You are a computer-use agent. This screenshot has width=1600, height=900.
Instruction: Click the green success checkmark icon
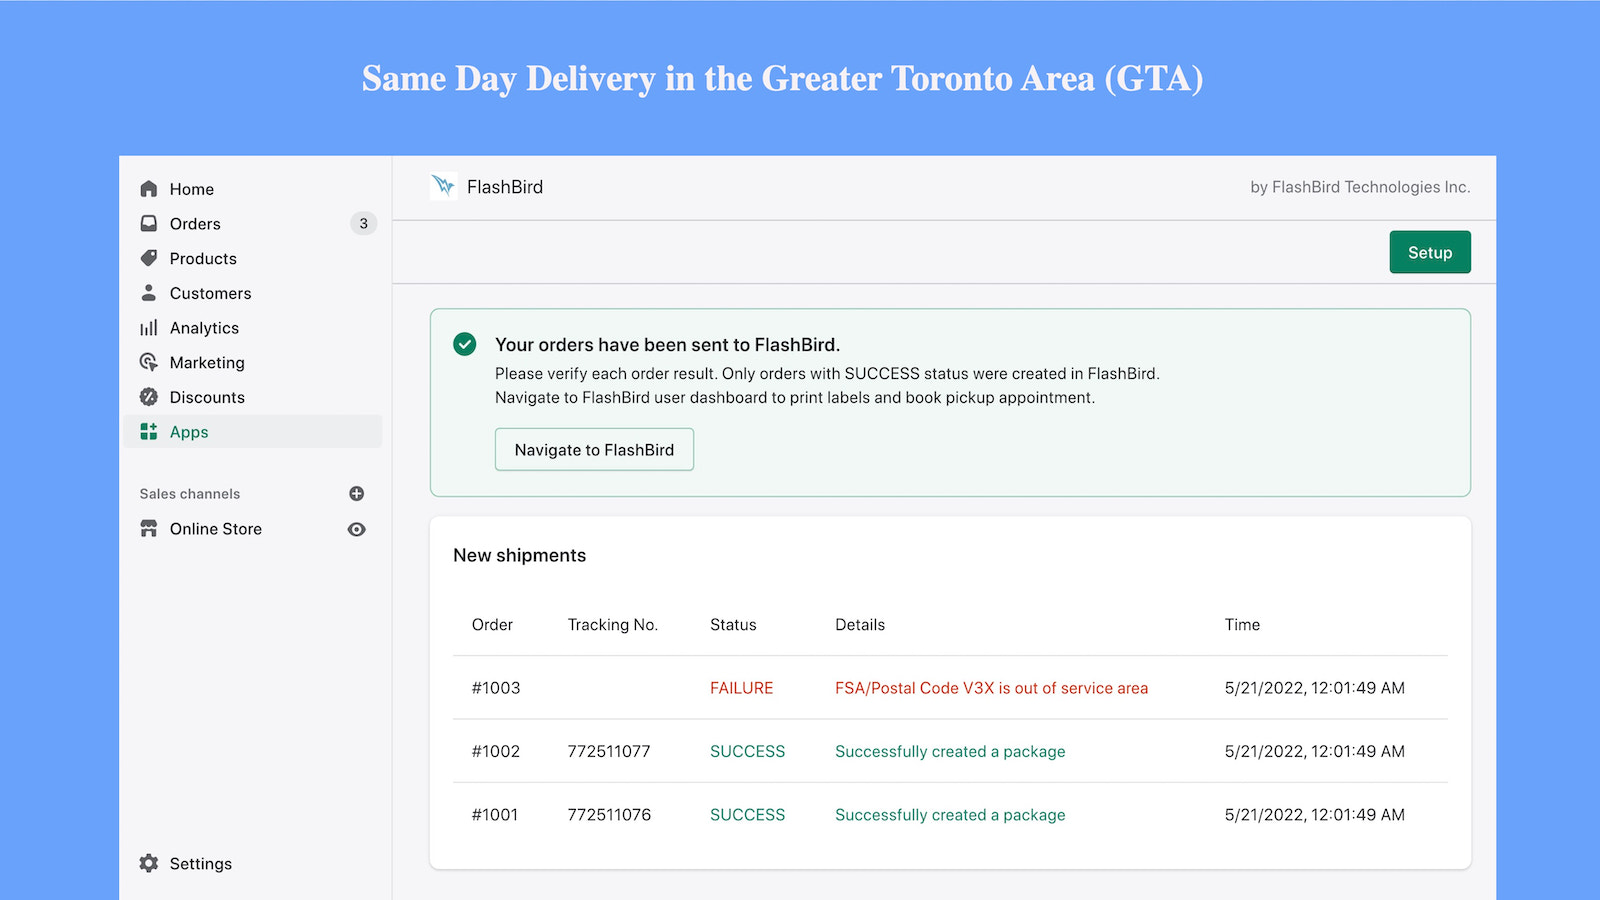pyautogui.click(x=465, y=344)
